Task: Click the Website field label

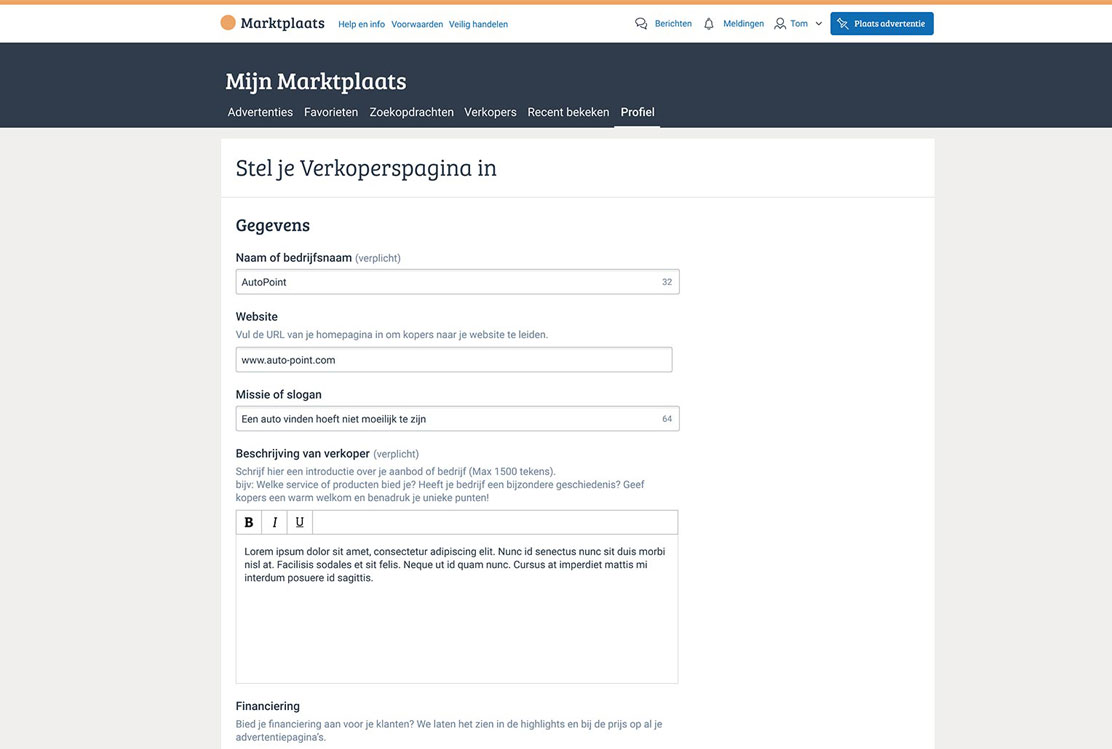Action: [257, 316]
